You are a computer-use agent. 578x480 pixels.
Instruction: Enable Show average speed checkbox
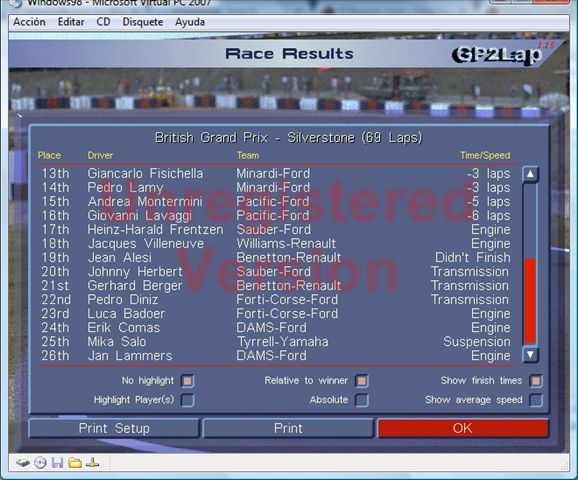[536, 400]
